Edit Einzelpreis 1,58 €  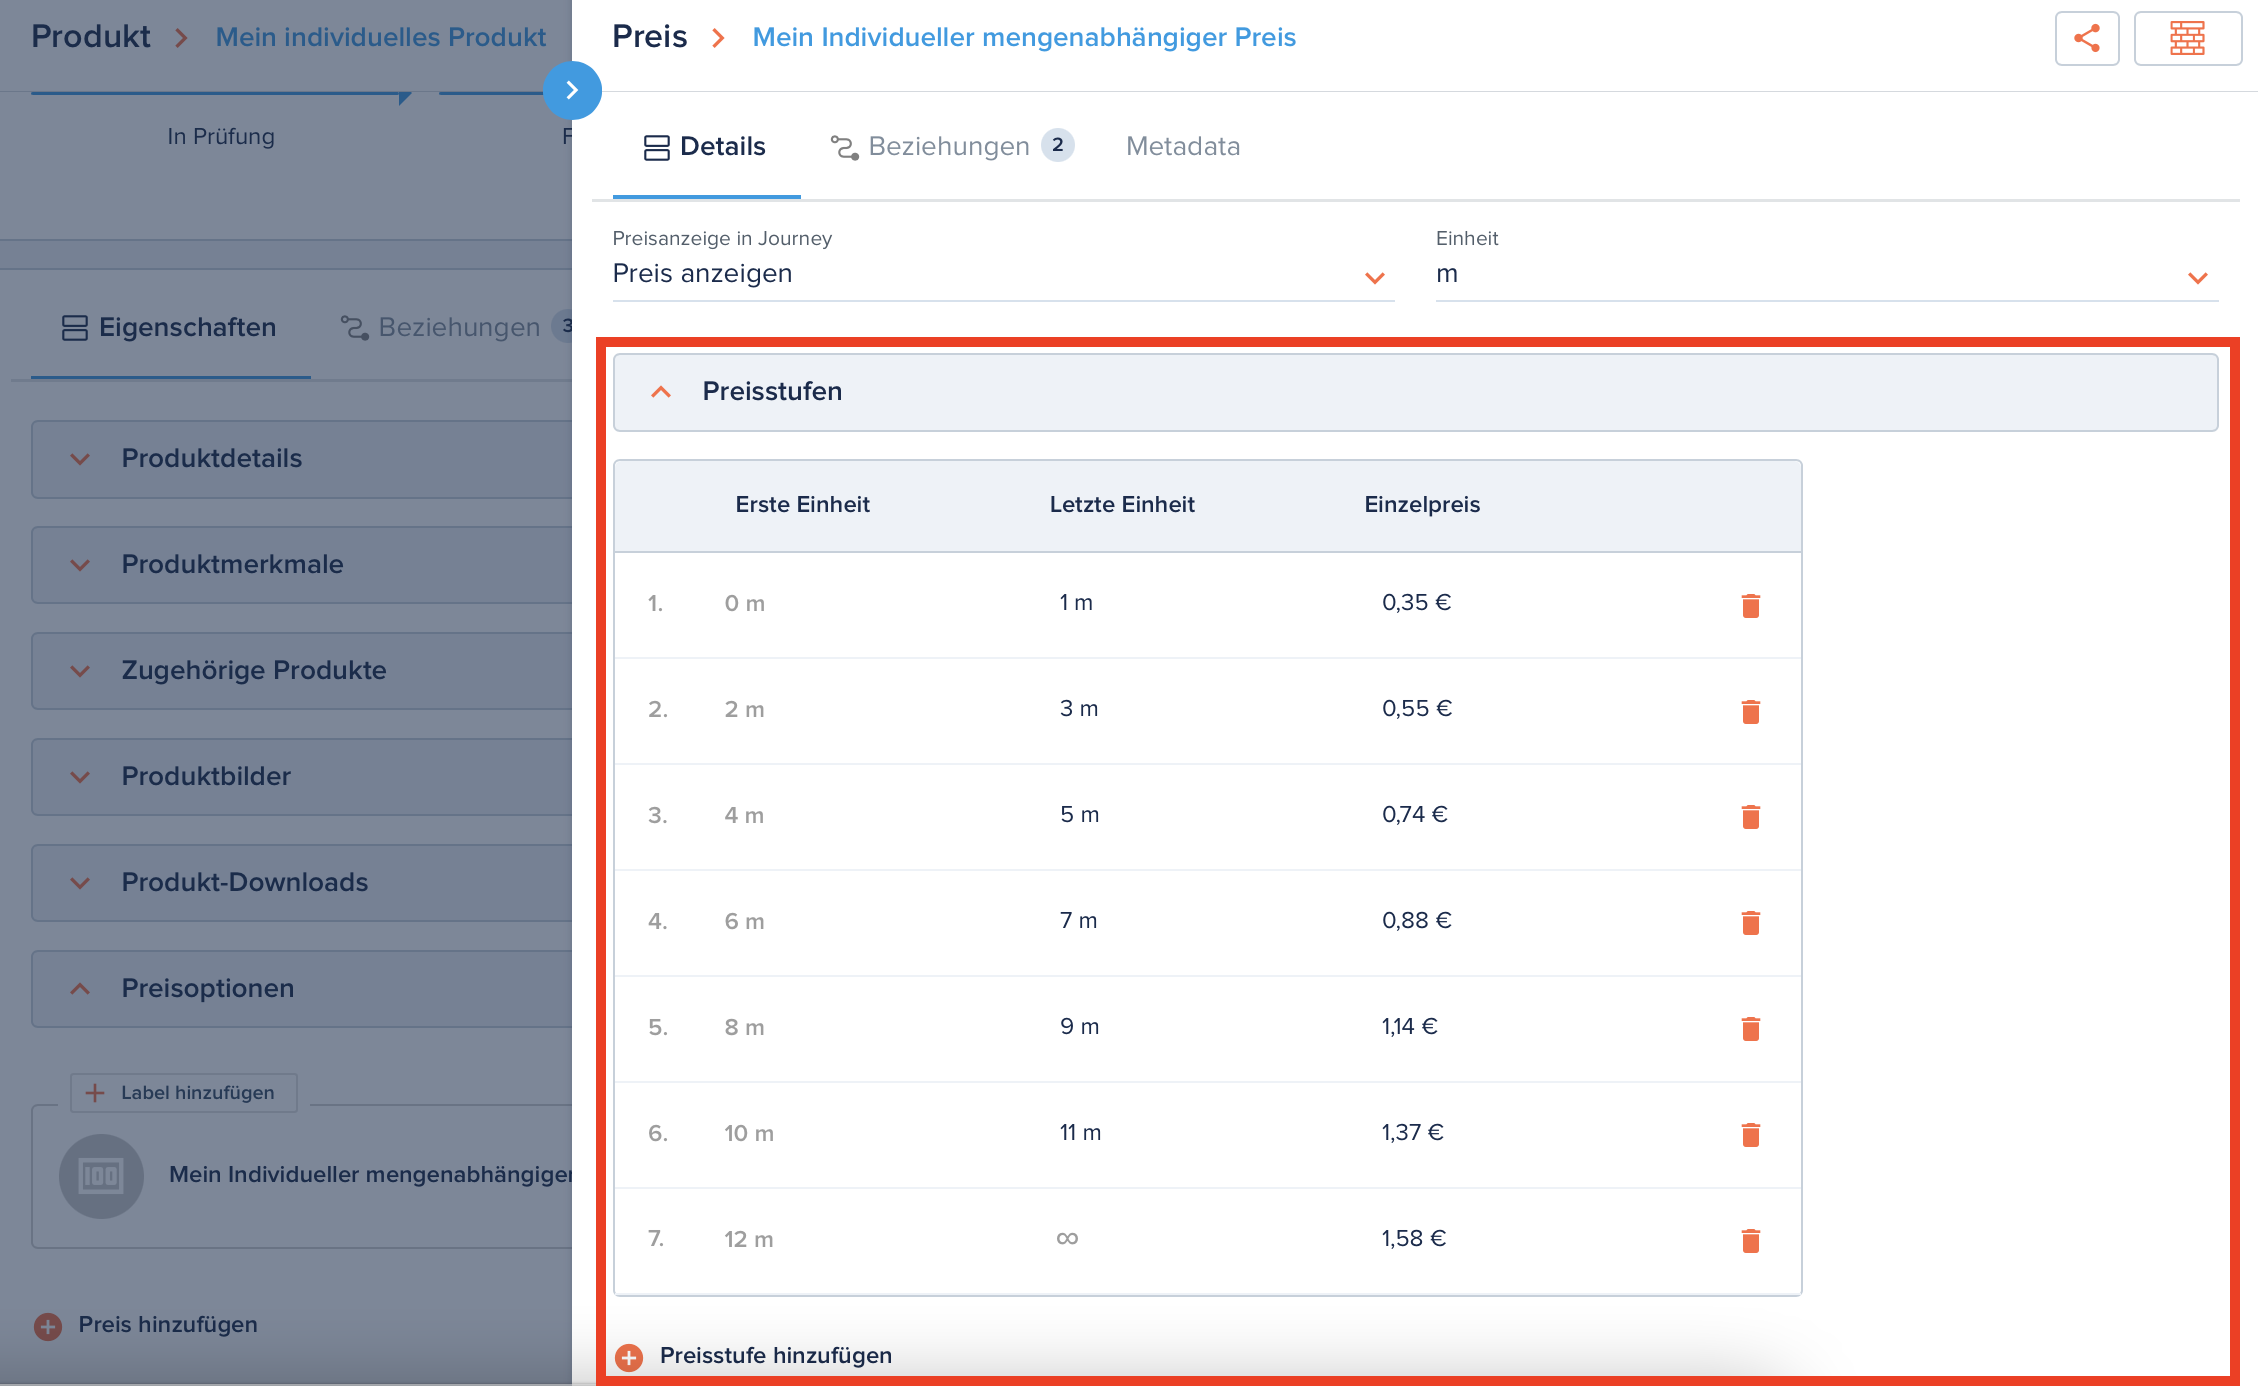pos(1413,1239)
